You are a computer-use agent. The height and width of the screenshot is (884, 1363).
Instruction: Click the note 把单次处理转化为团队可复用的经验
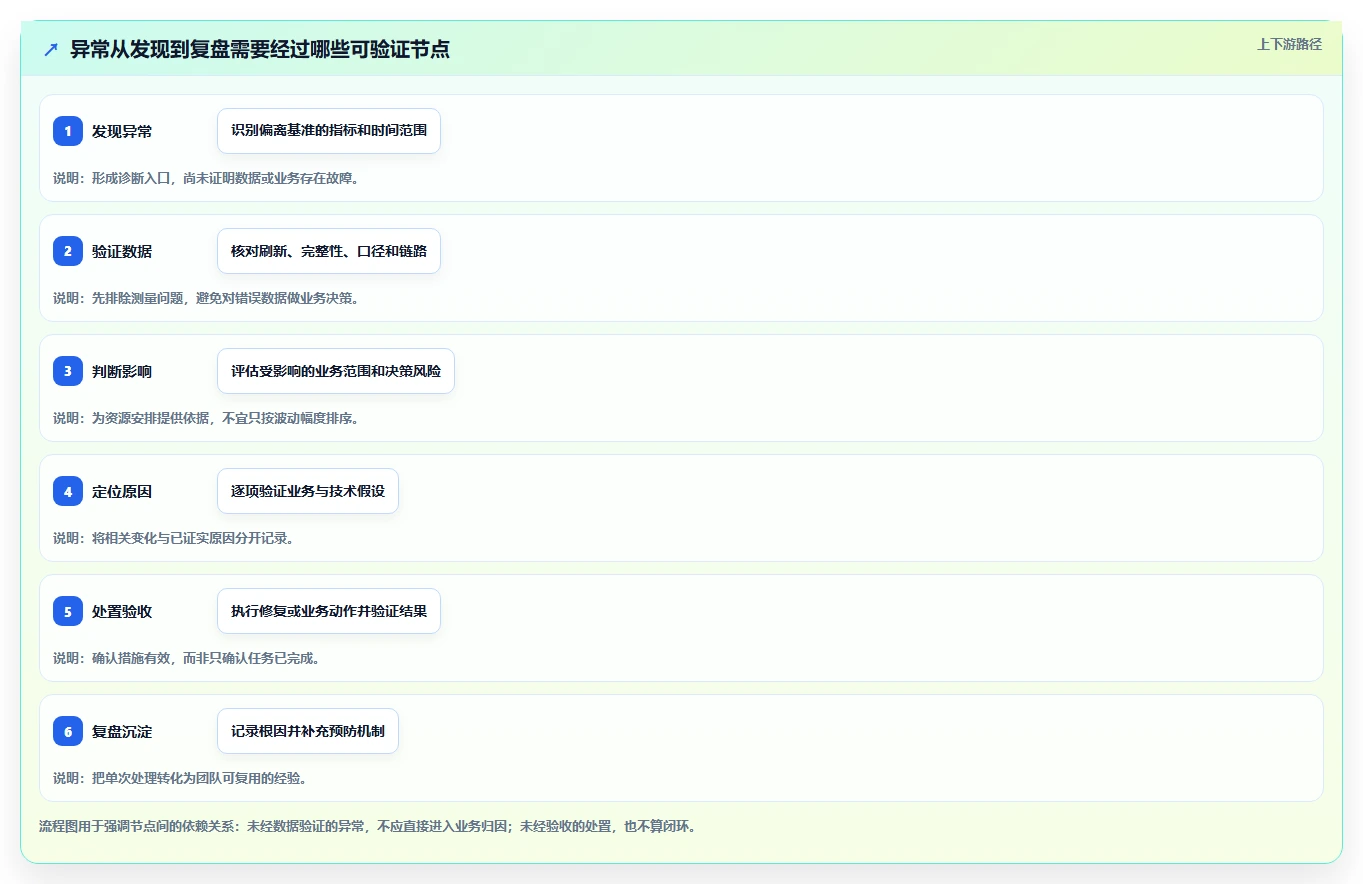[x=180, y=778]
